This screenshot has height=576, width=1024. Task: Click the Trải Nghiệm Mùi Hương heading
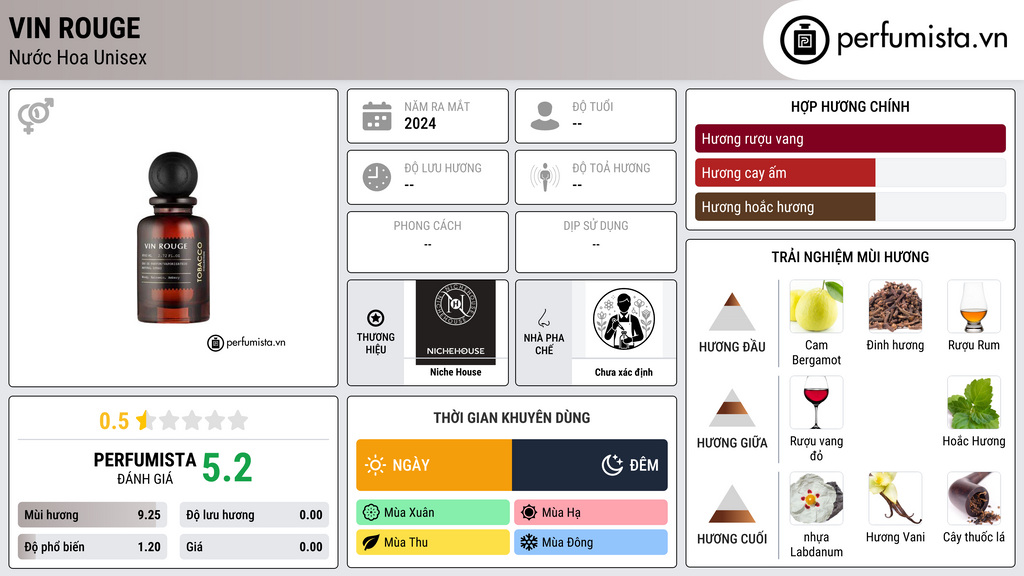(850, 257)
